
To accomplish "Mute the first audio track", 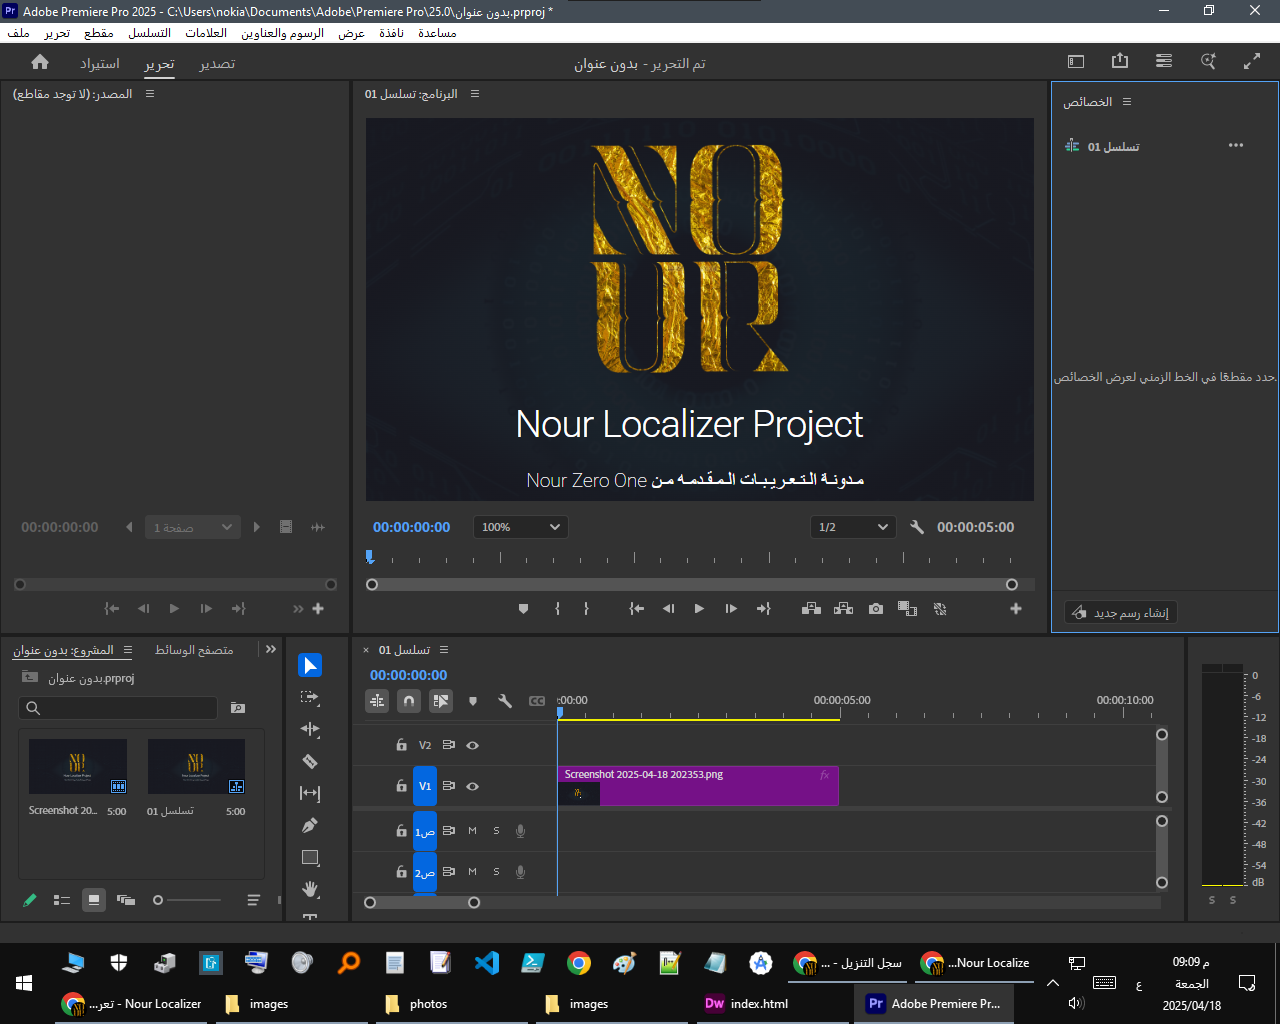I will pos(473,831).
